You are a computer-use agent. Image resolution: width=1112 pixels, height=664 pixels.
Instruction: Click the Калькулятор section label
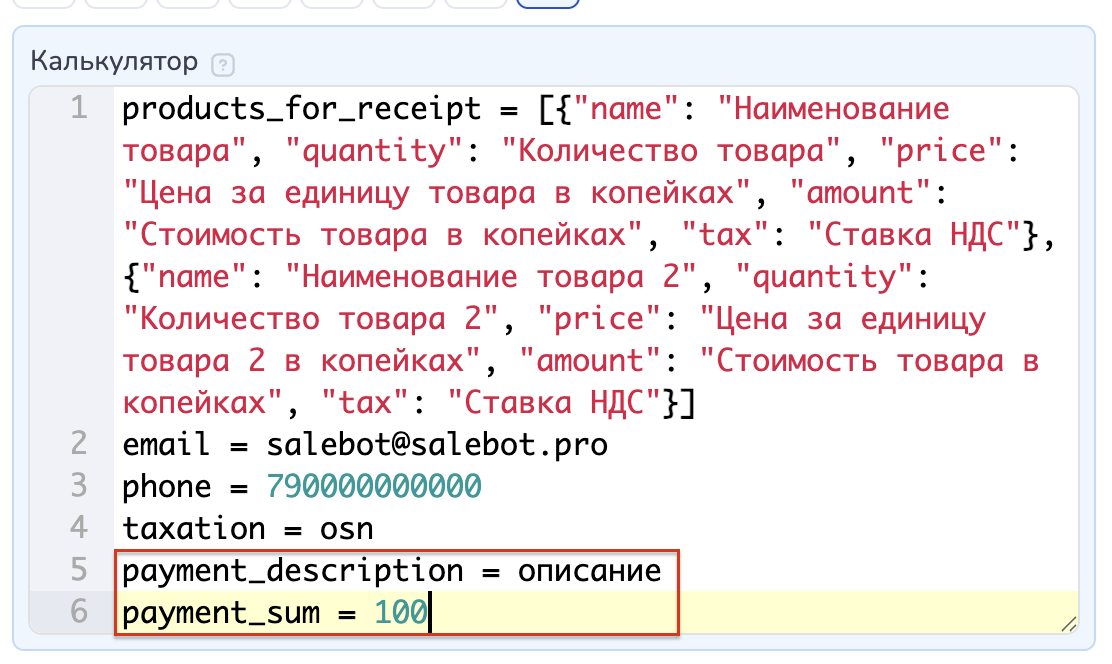pyautogui.click(x=115, y=63)
